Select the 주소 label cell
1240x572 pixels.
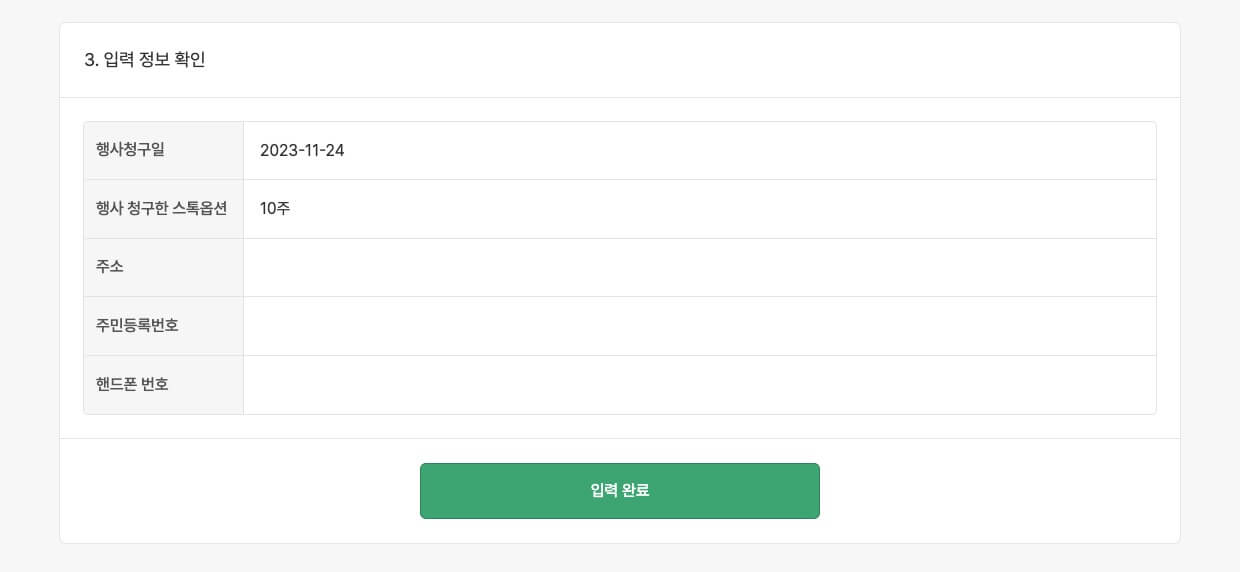coord(110,267)
